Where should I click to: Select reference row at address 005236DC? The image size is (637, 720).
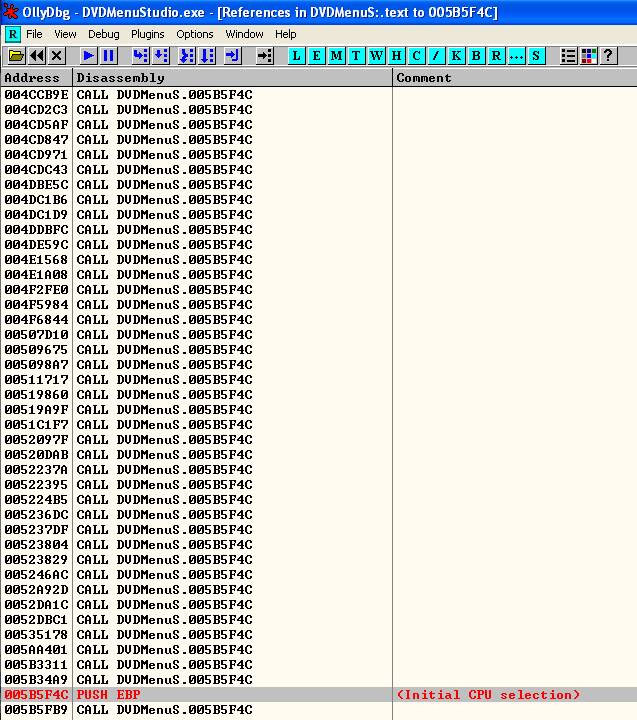point(319,515)
